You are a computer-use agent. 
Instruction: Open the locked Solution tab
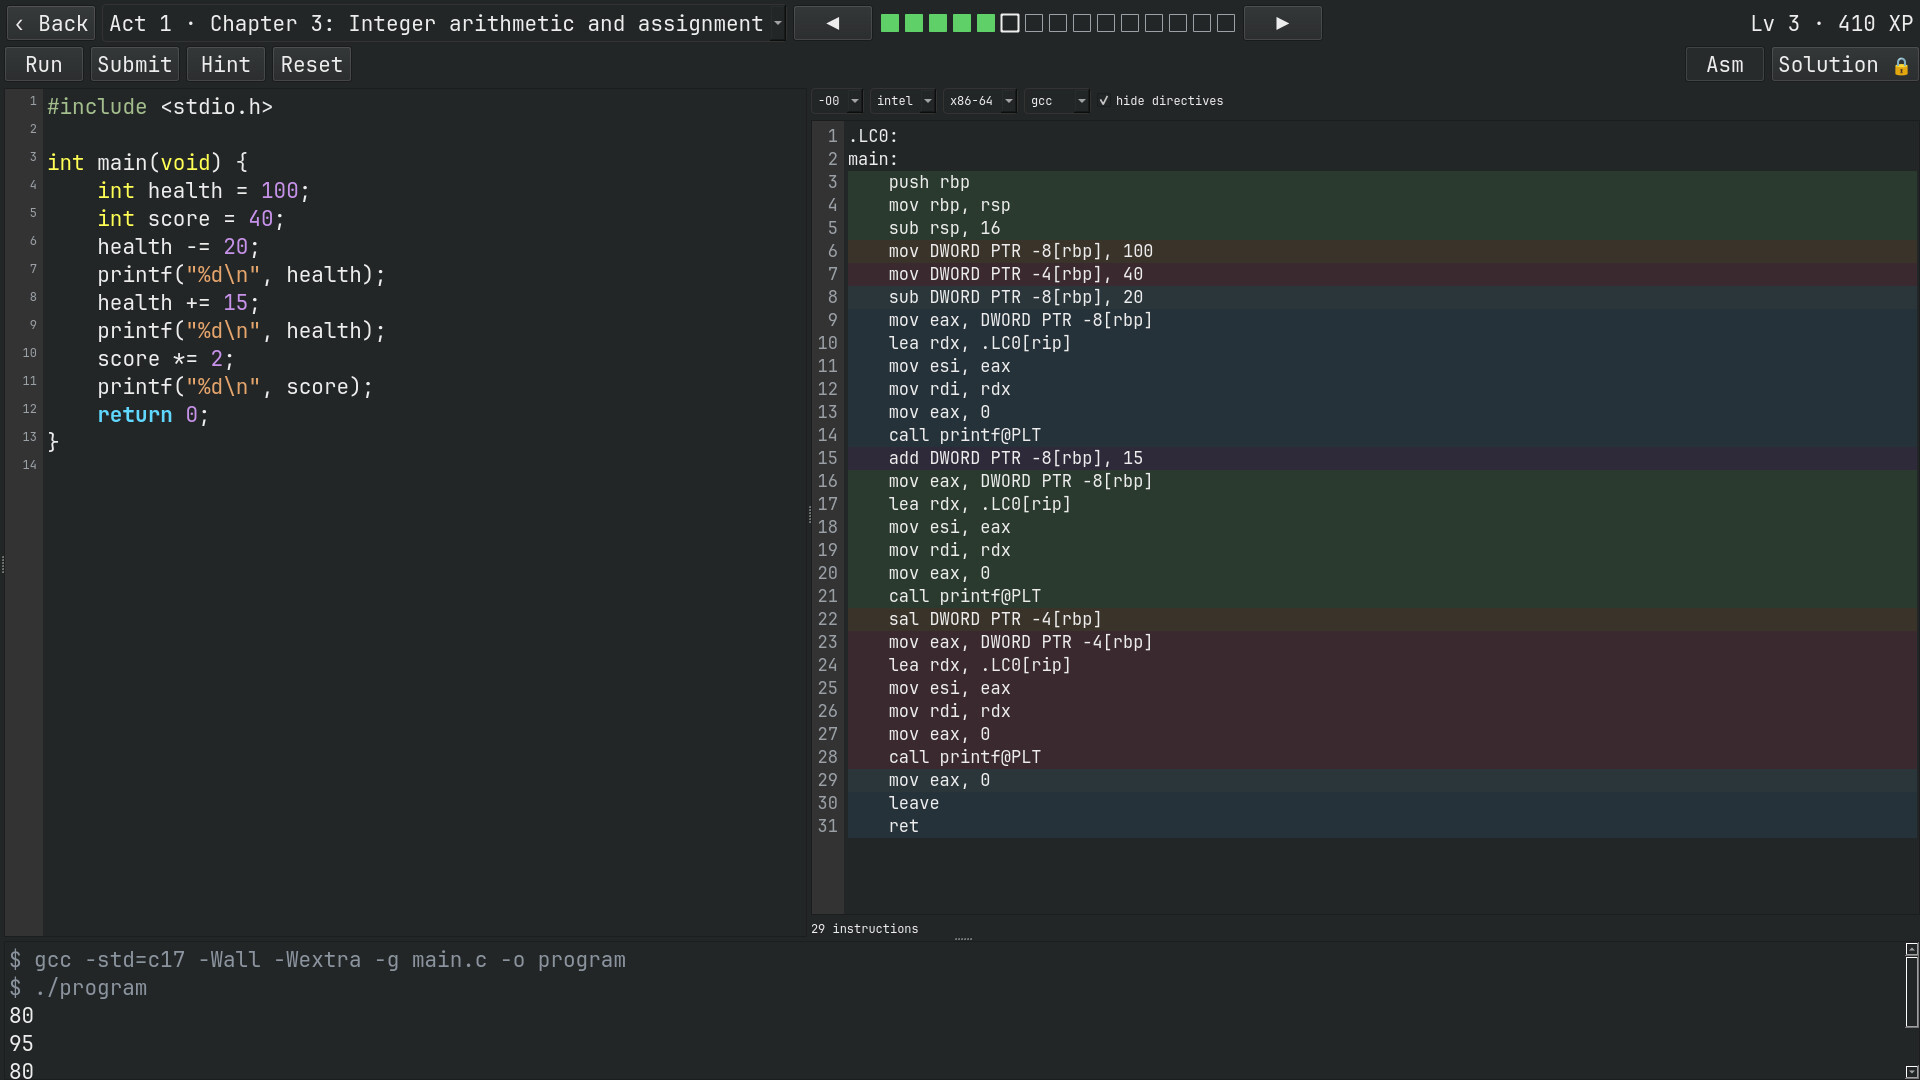(1843, 64)
